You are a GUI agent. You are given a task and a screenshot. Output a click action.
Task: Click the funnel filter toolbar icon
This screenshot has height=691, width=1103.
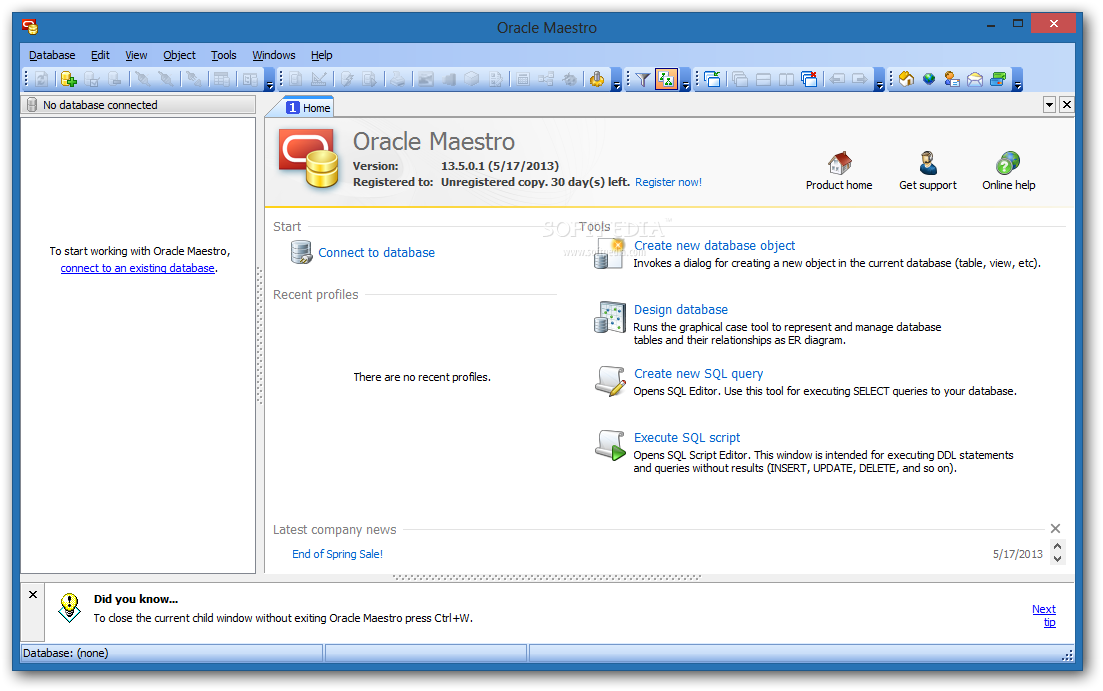click(642, 80)
